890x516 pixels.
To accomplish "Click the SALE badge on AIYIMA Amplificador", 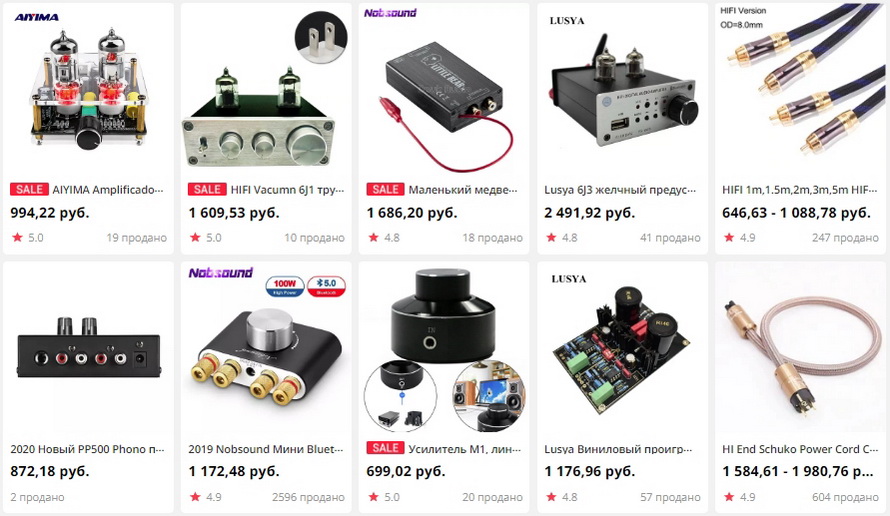I will [30, 190].
